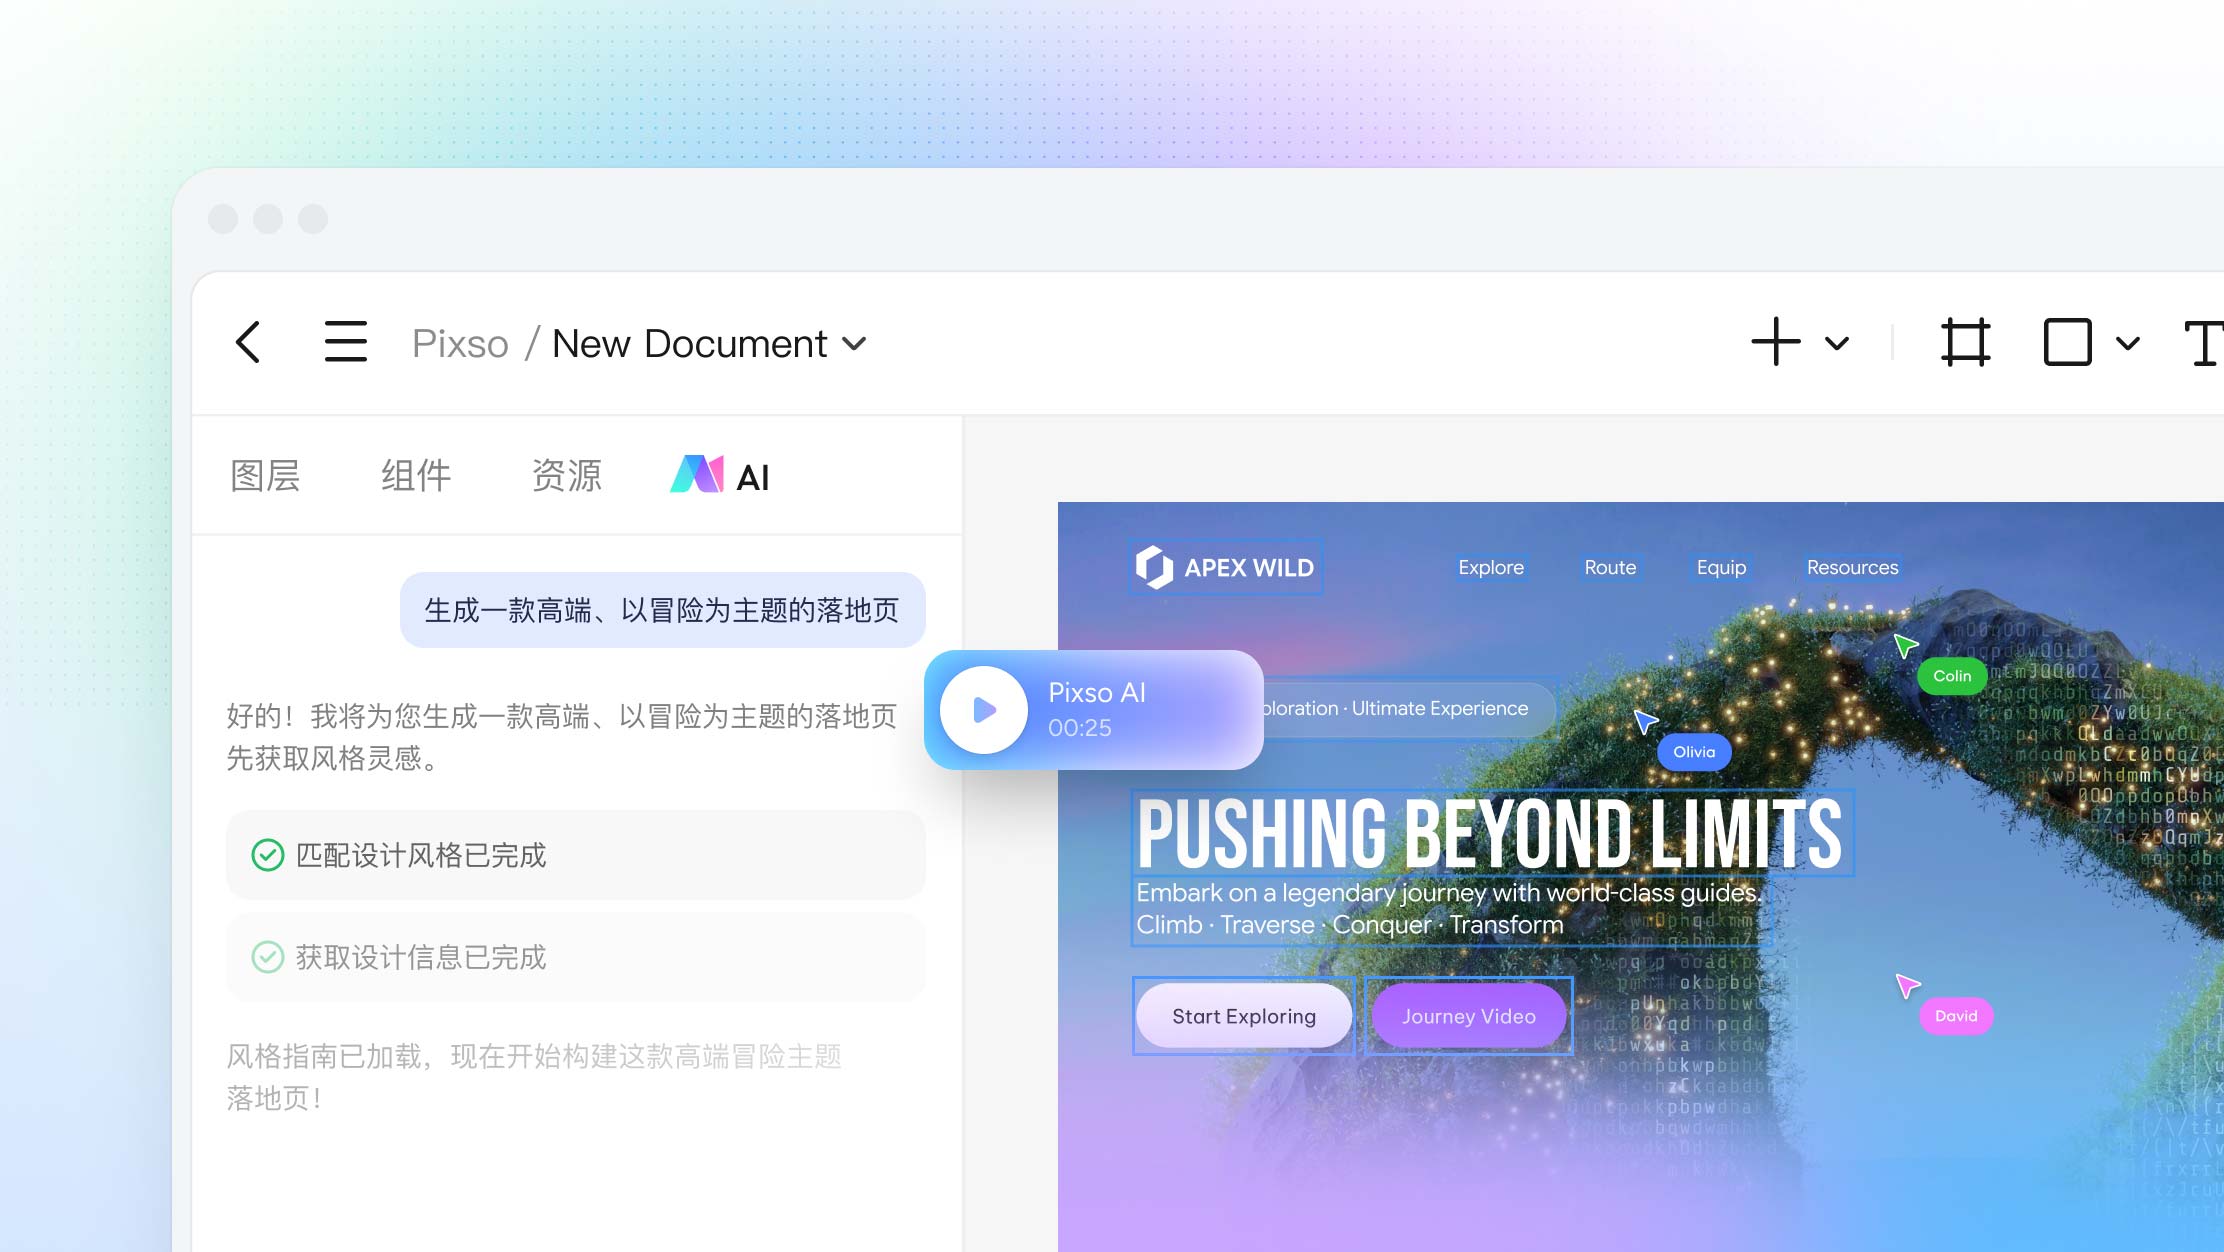This screenshot has width=2224, height=1252.
Task: Click the 风格指南已加载 message text
Action: (534, 1077)
